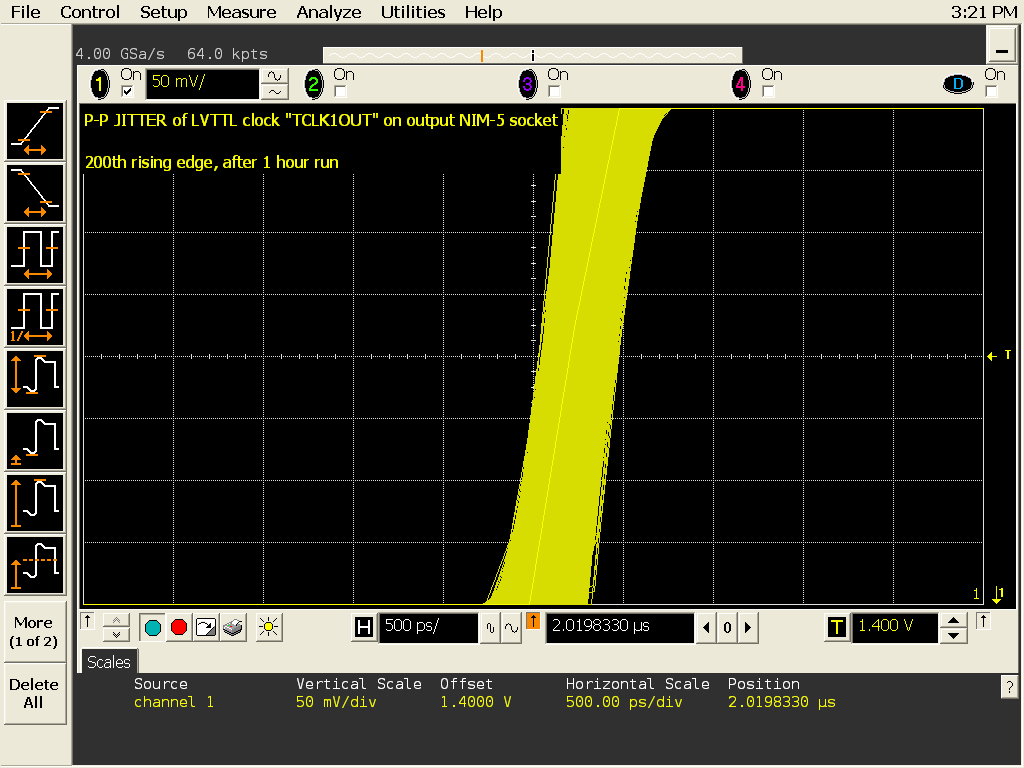The image size is (1024, 768).
Task: Select the frequency measurement icon
Action: (35, 317)
